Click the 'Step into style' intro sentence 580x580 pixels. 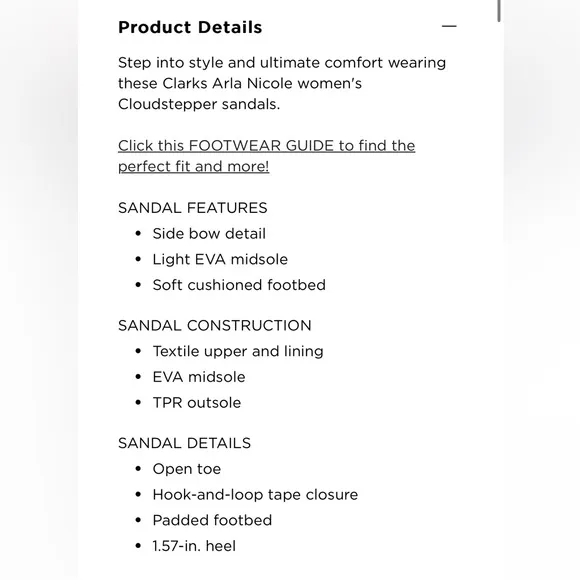point(282,84)
